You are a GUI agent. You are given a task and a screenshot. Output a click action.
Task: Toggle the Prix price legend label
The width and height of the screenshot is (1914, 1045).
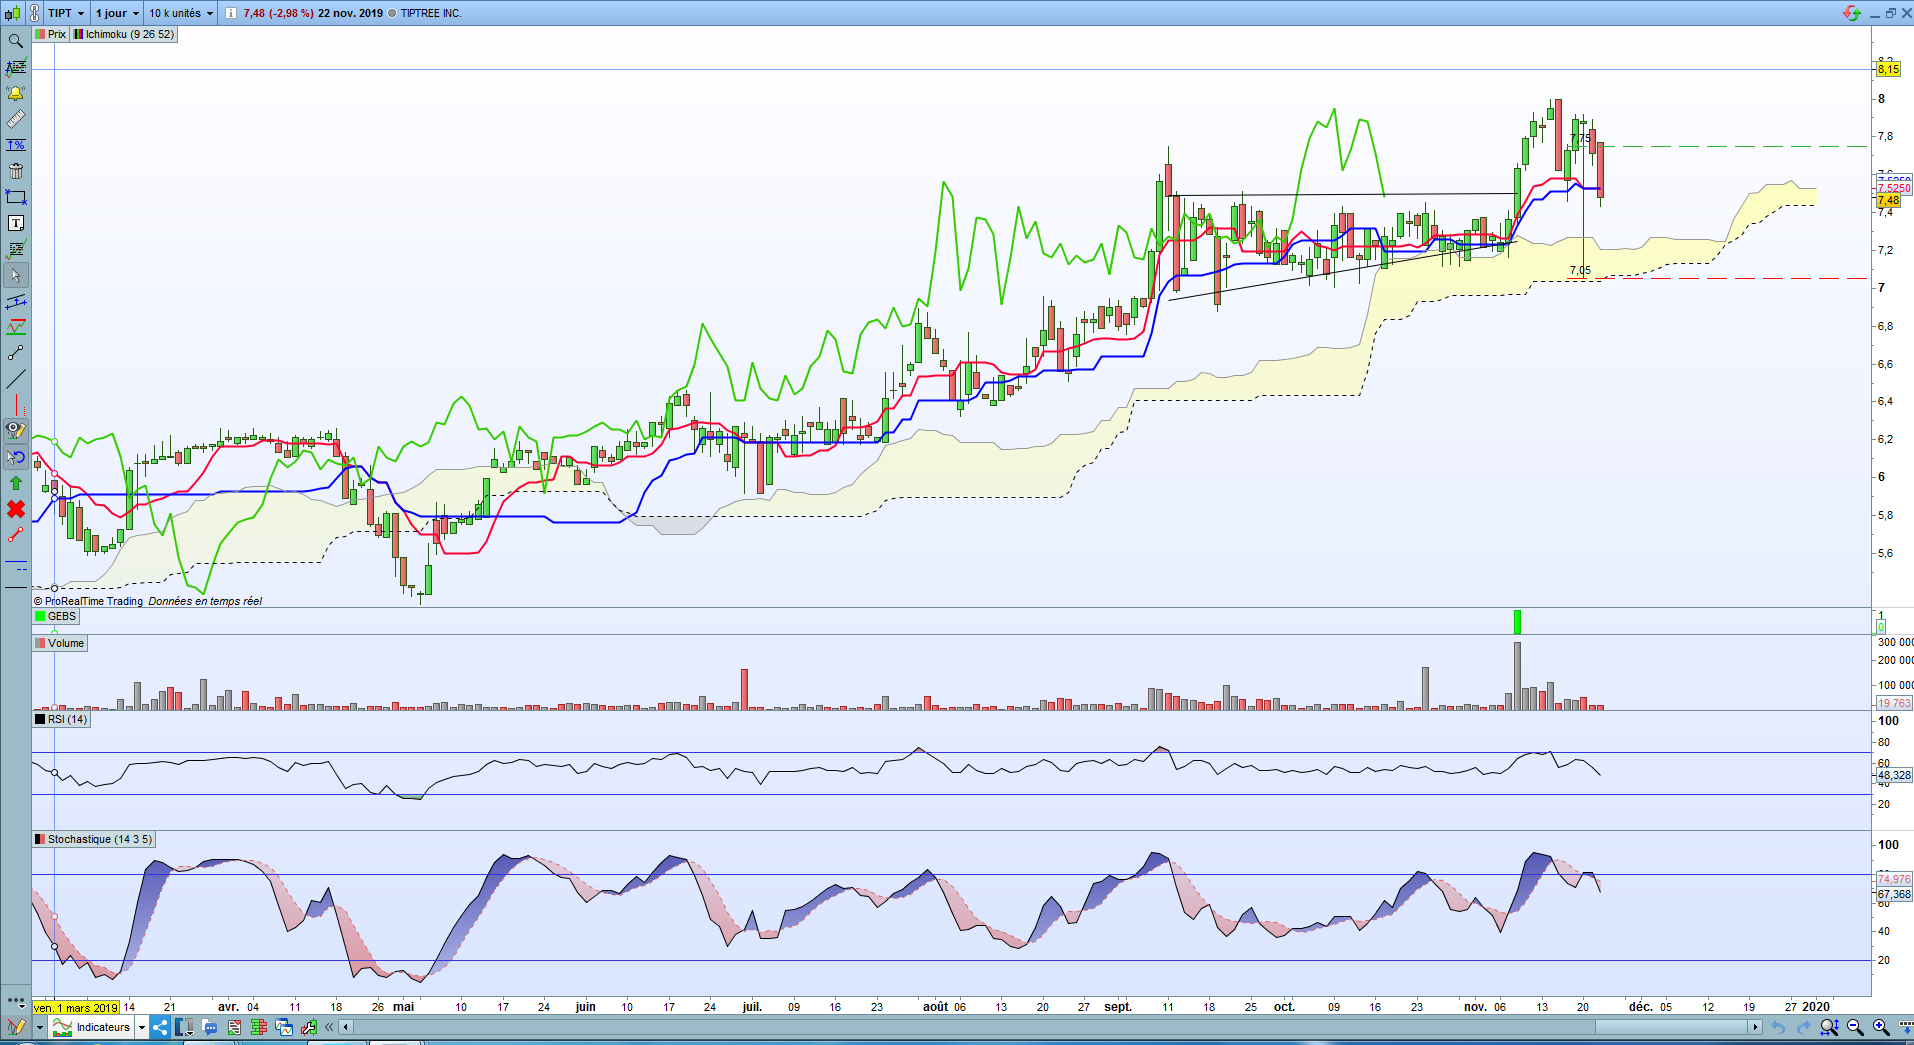50,34
